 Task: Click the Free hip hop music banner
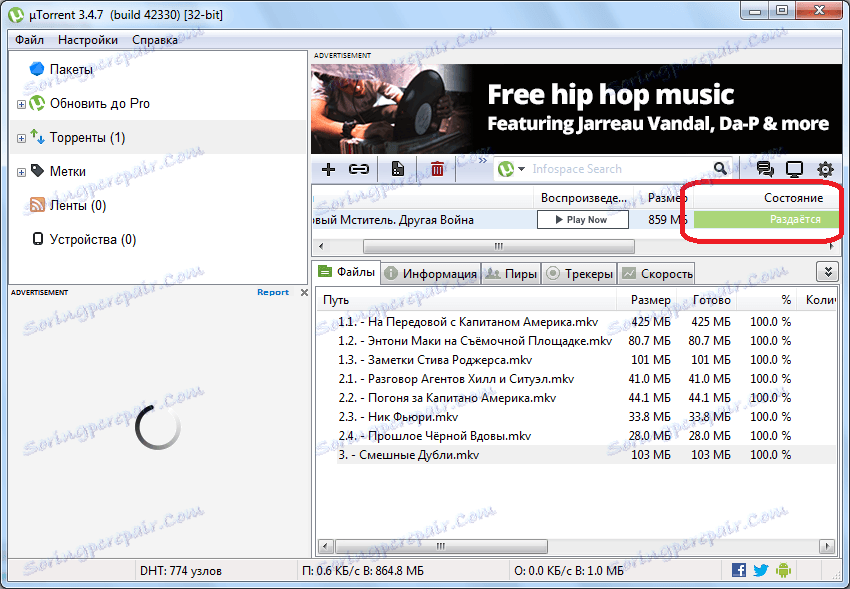tap(577, 109)
